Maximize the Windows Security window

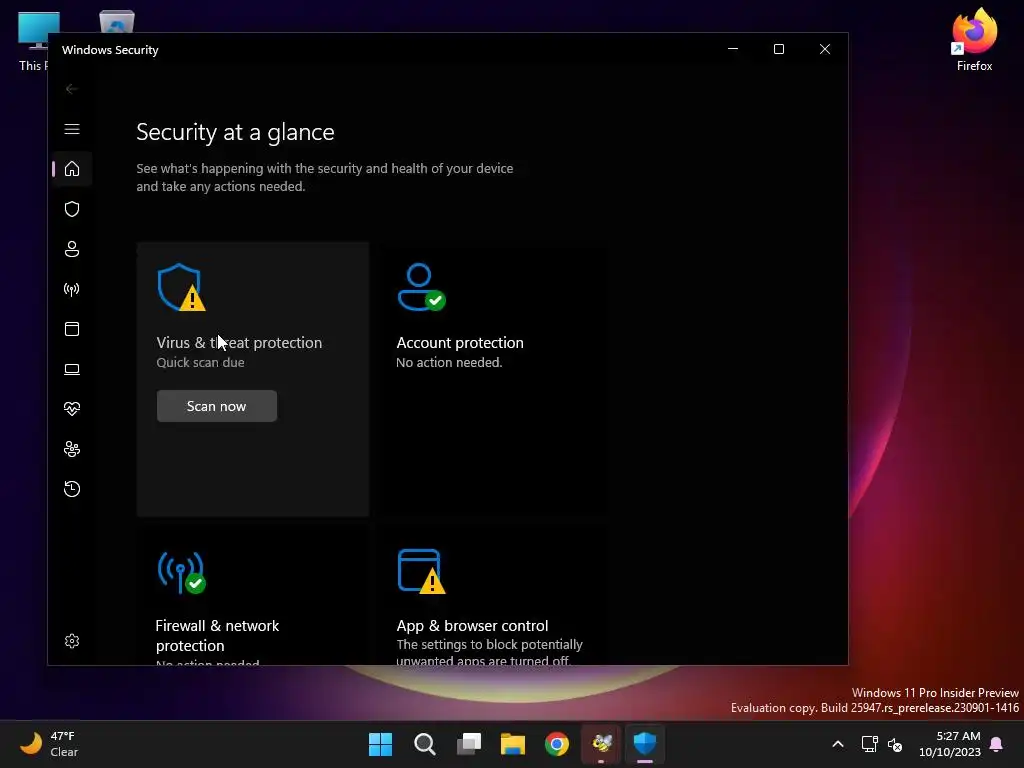click(x=778, y=49)
